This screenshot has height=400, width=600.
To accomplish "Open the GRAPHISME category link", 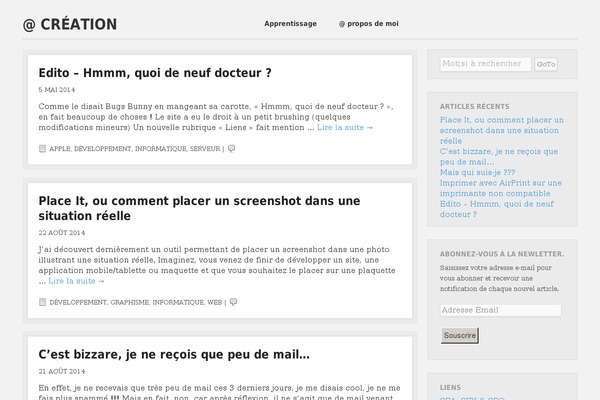I will point(130,302).
